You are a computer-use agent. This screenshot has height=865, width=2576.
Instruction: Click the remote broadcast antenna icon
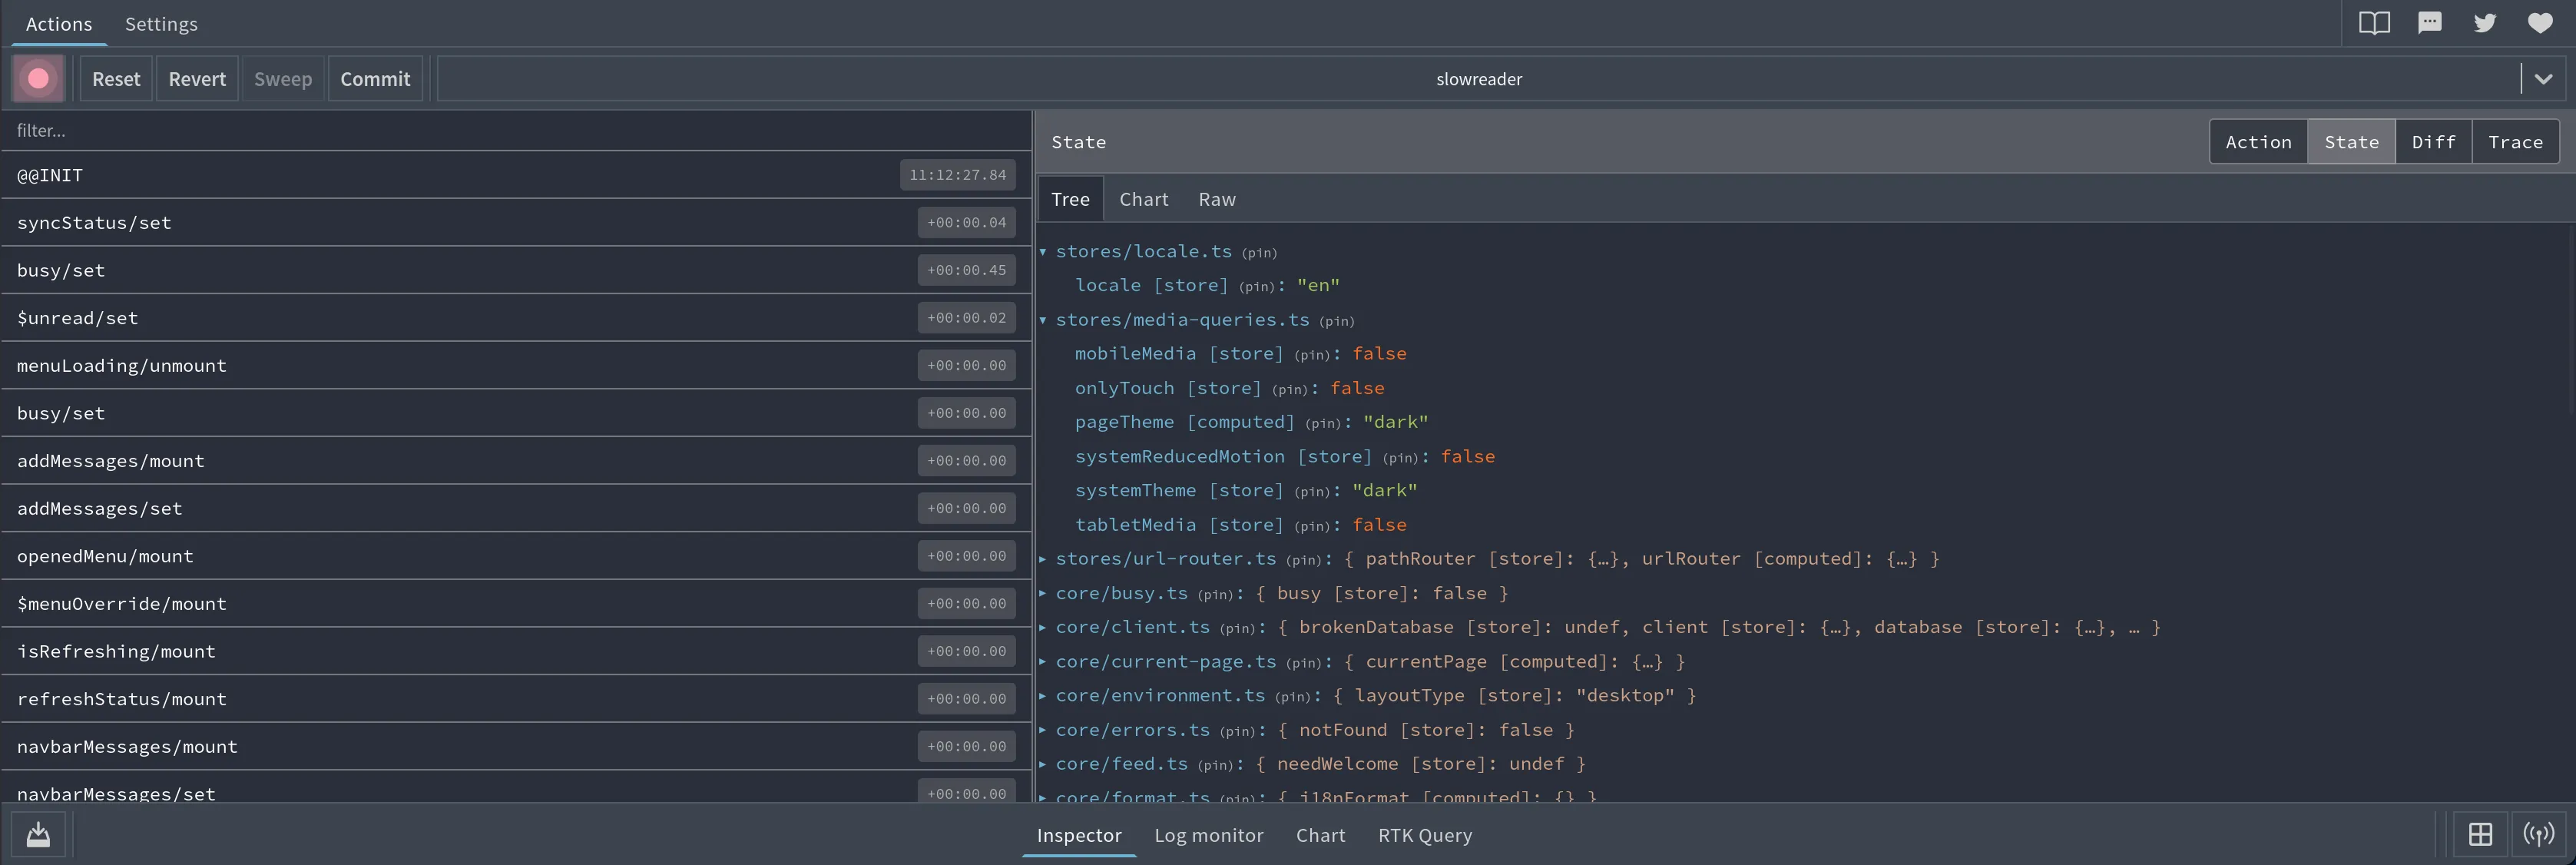[x=2538, y=835]
